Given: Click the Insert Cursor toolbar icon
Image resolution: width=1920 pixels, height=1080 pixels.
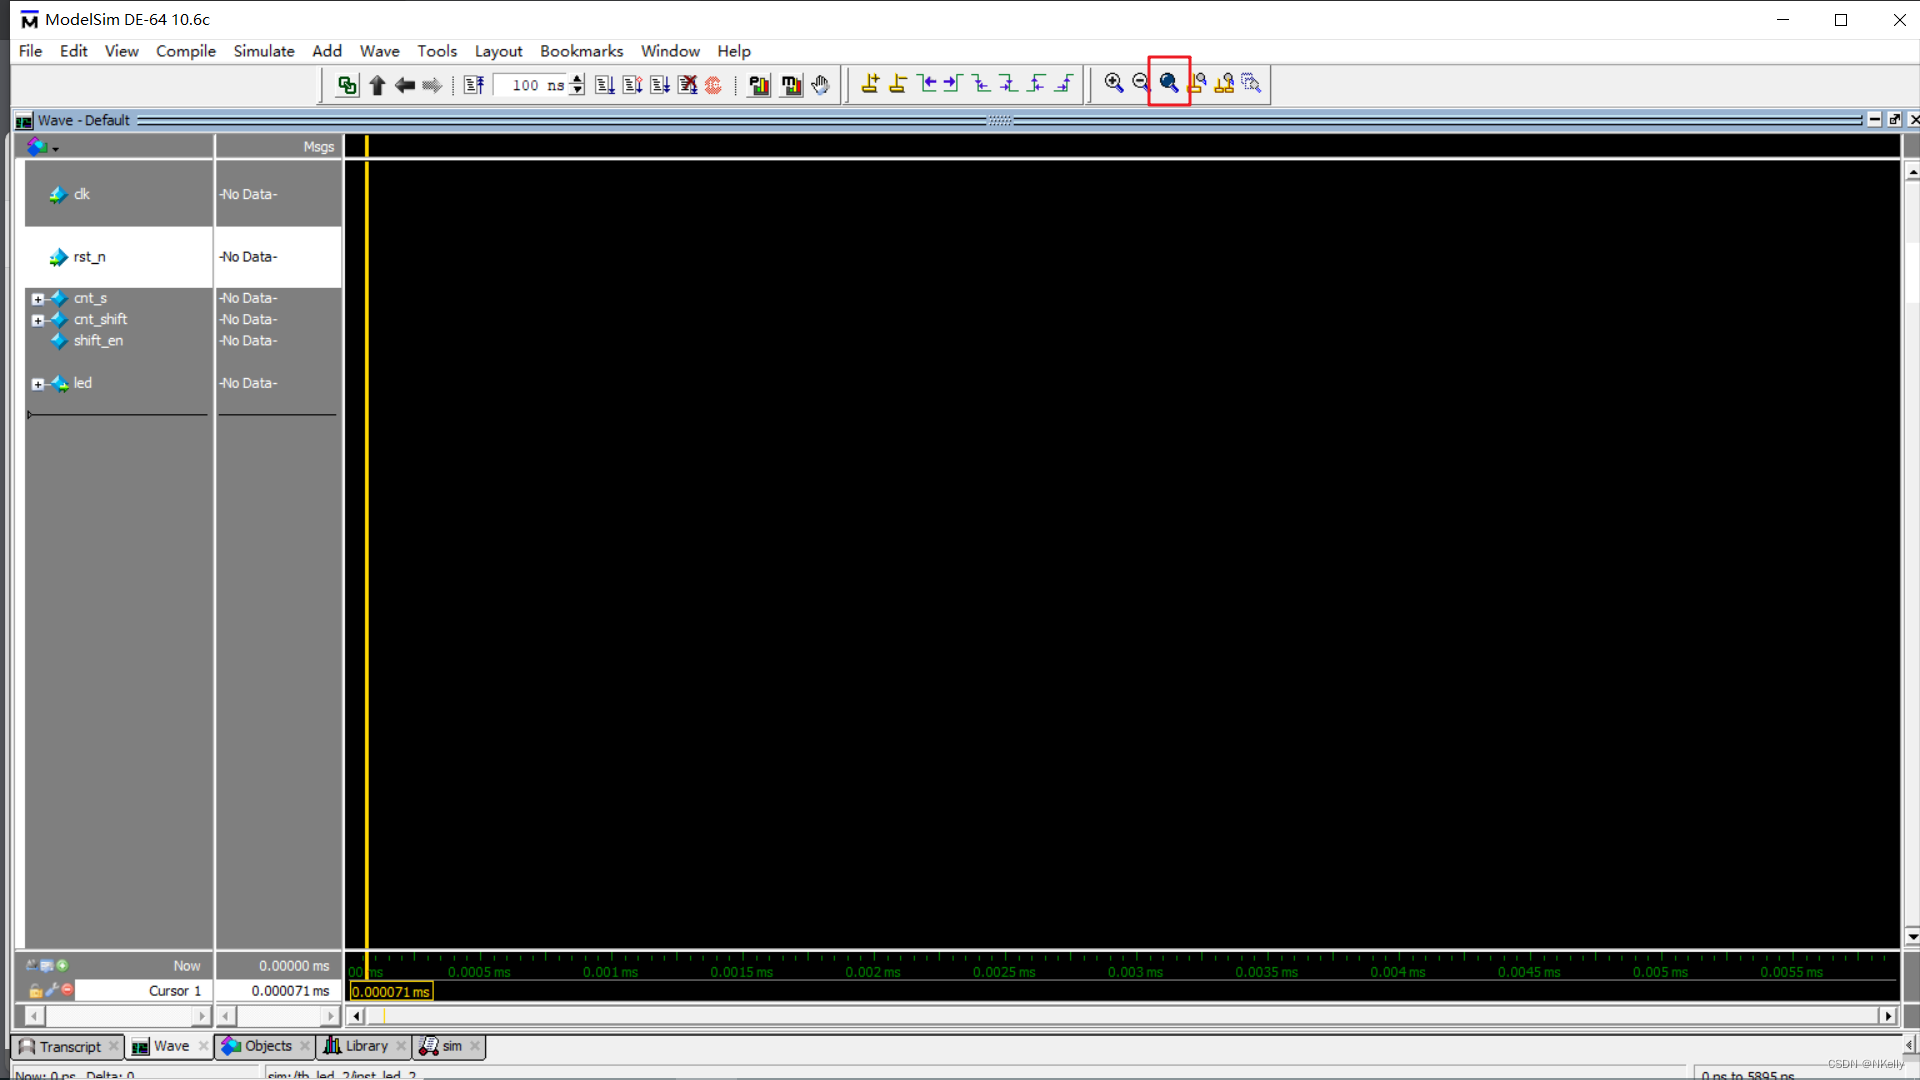Looking at the screenshot, I should point(870,84).
